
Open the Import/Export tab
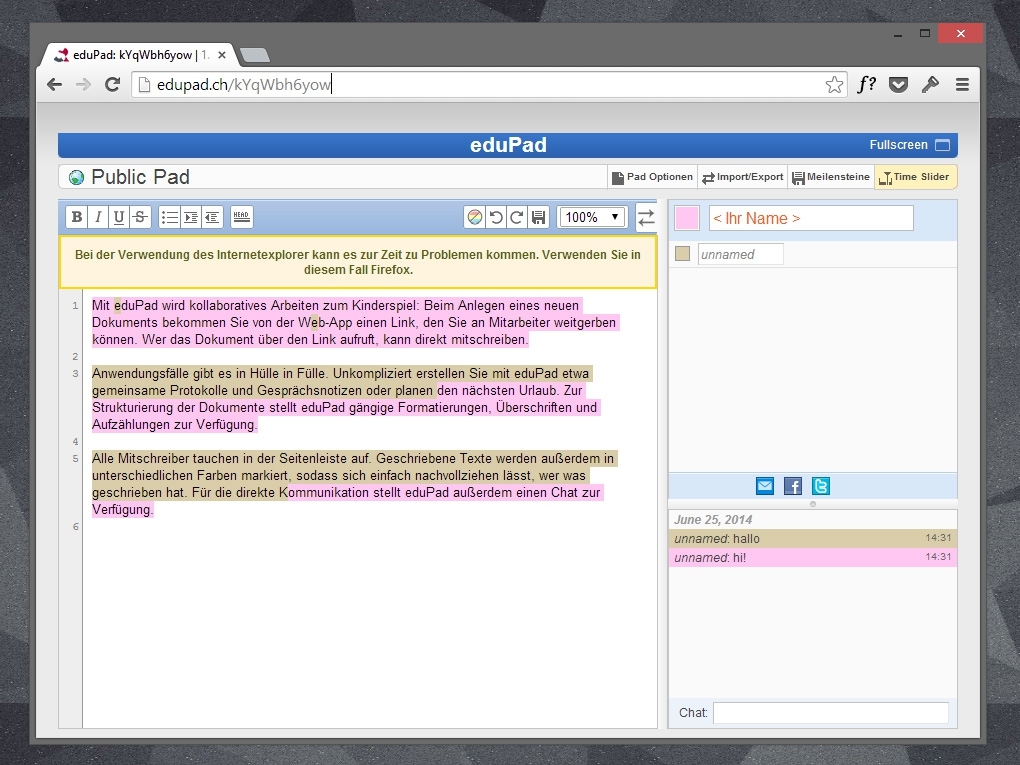point(742,177)
